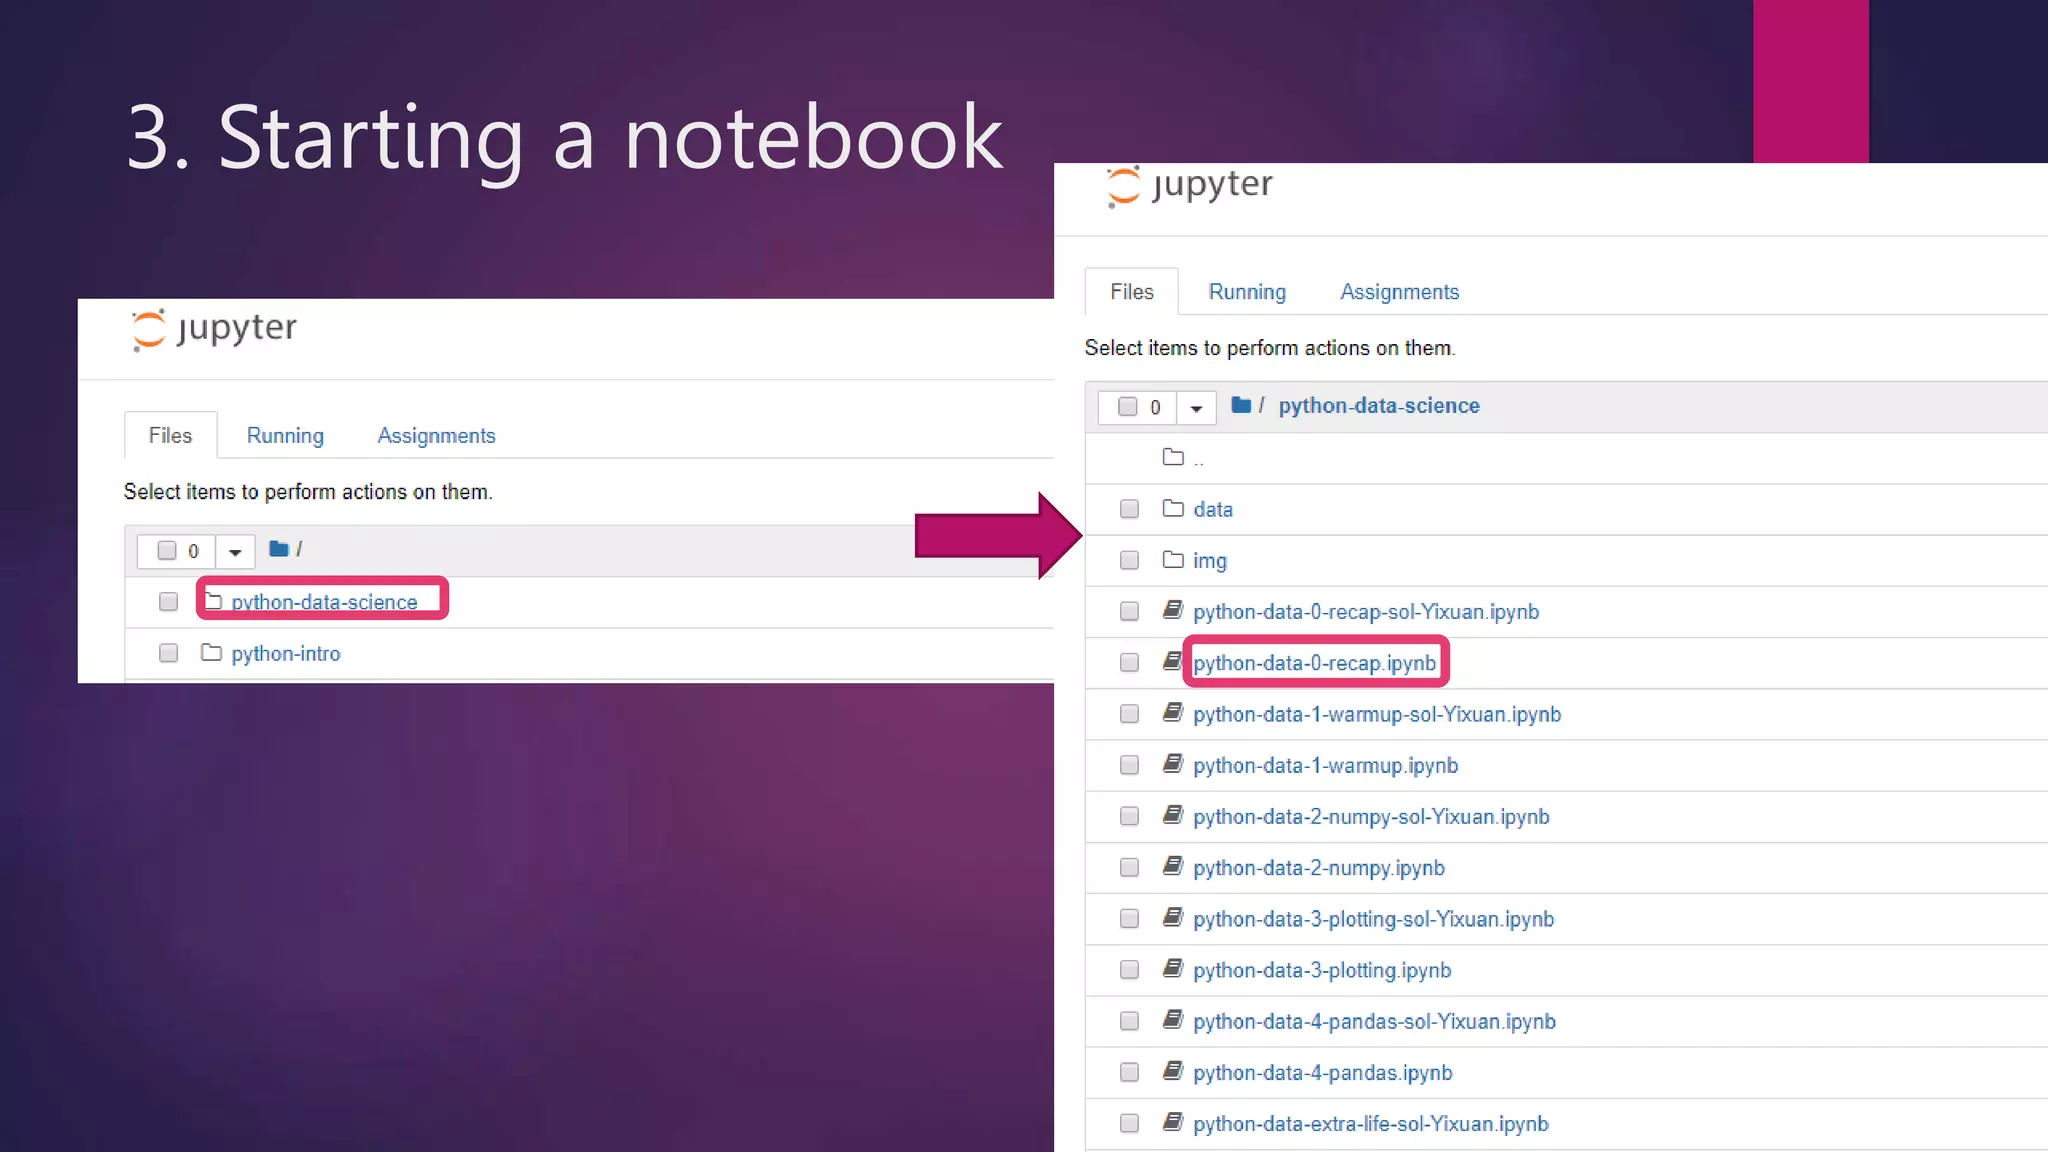This screenshot has height=1152, width=2048.
Task: Click the Jupyter logo in the left window
Action: pyautogui.click(x=214, y=330)
